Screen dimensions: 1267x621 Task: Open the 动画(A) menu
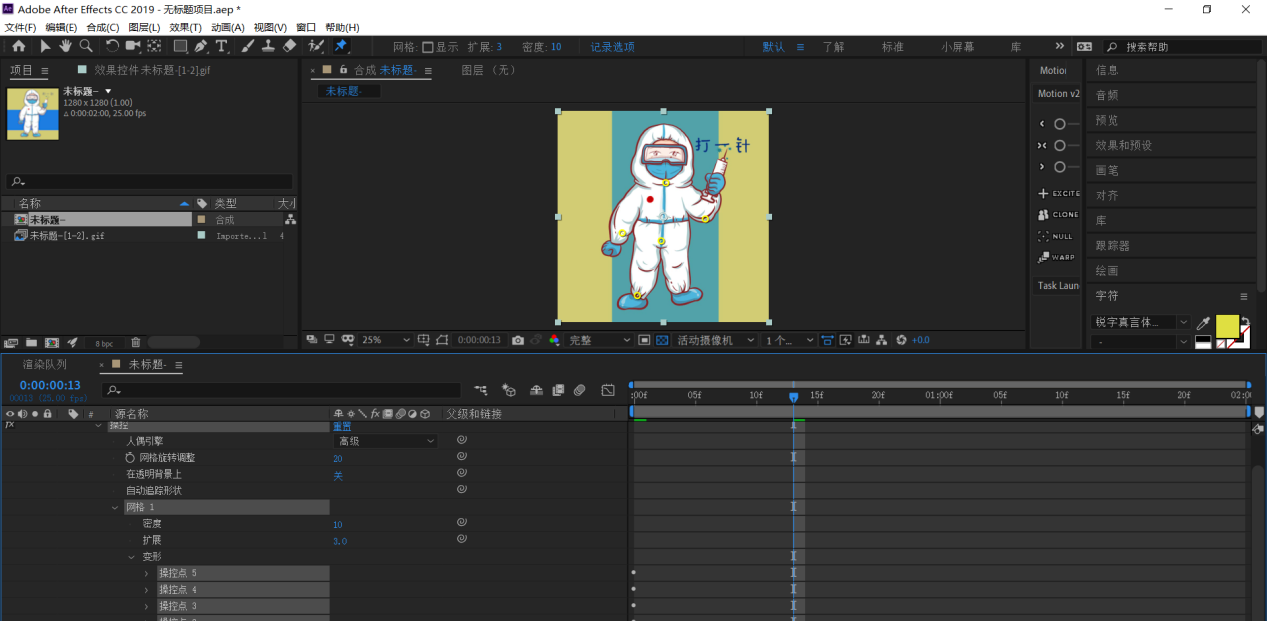(227, 27)
